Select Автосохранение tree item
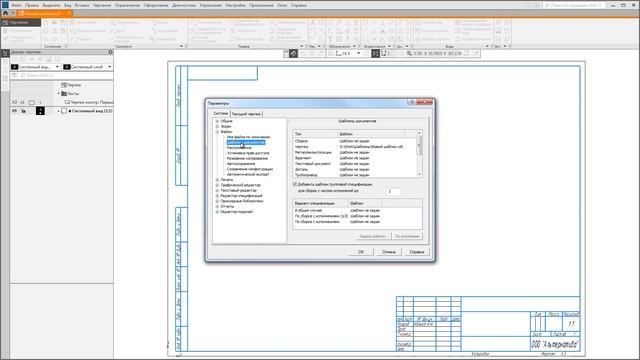The height and width of the screenshot is (360, 640). tap(241, 164)
